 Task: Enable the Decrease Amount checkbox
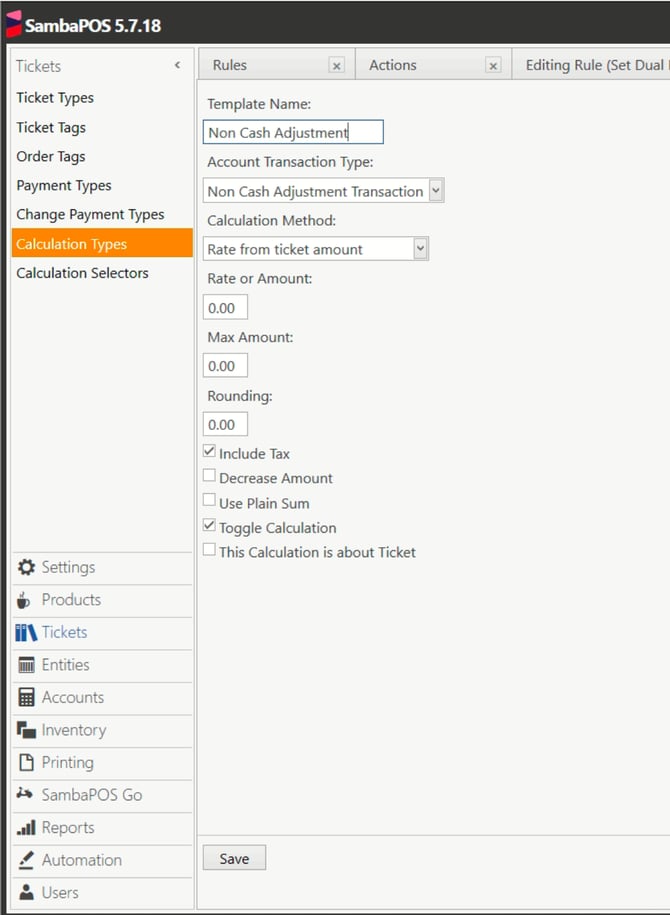coord(209,476)
